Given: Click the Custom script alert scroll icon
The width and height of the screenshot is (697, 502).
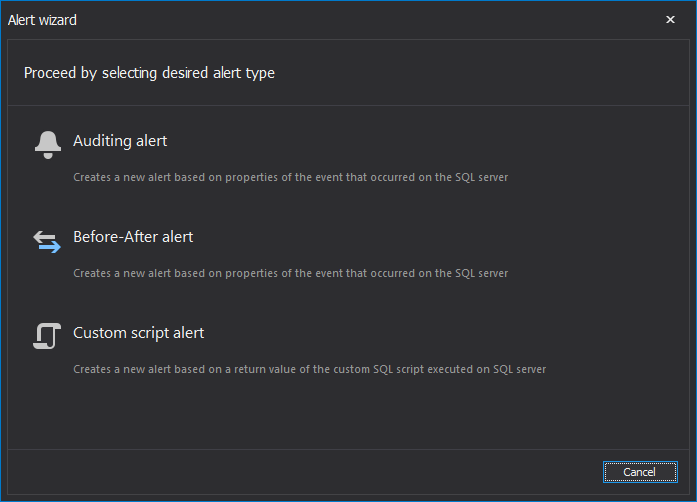Looking at the screenshot, I should [47, 336].
